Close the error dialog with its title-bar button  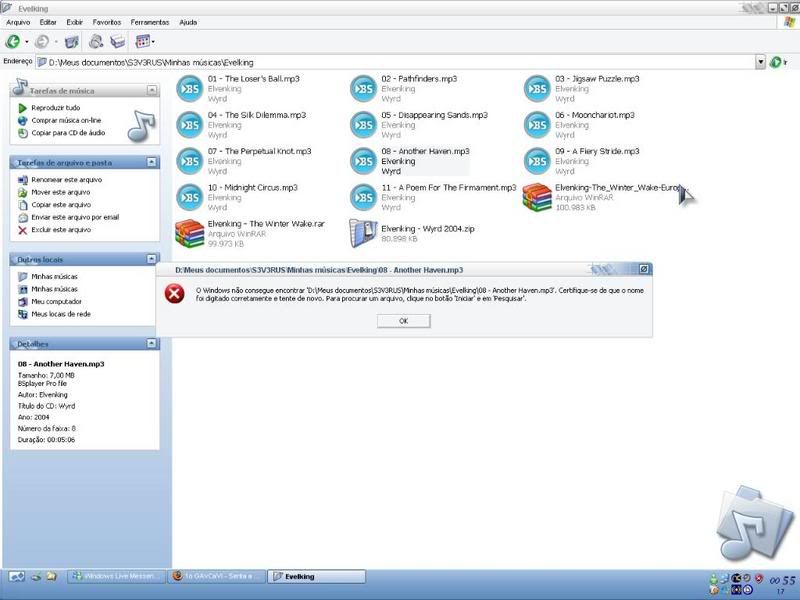click(644, 269)
